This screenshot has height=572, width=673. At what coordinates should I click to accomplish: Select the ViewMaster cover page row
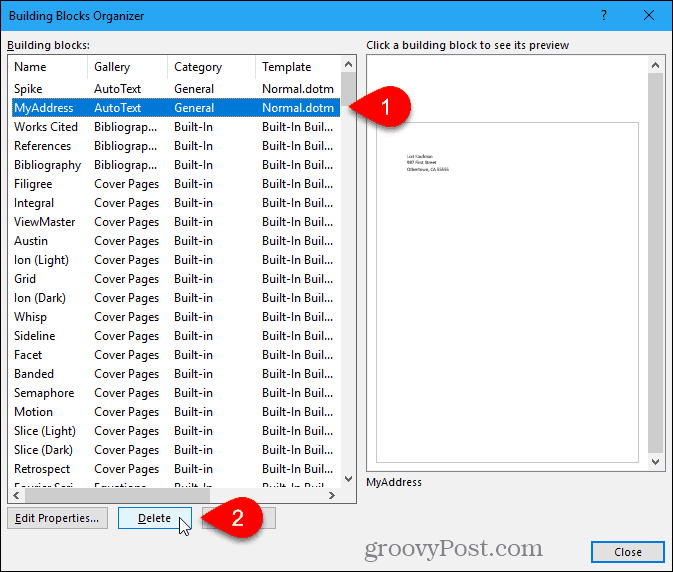[x=176, y=222]
